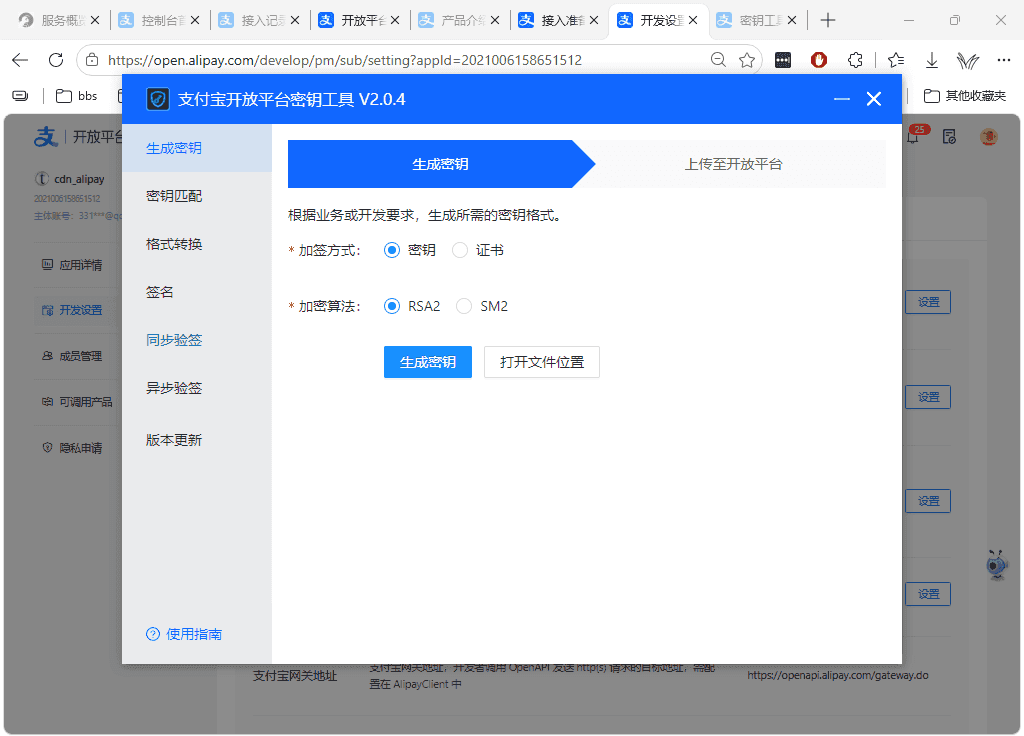
Task: Open the robot assistant on the Alipay page
Action: pyautogui.click(x=997, y=565)
